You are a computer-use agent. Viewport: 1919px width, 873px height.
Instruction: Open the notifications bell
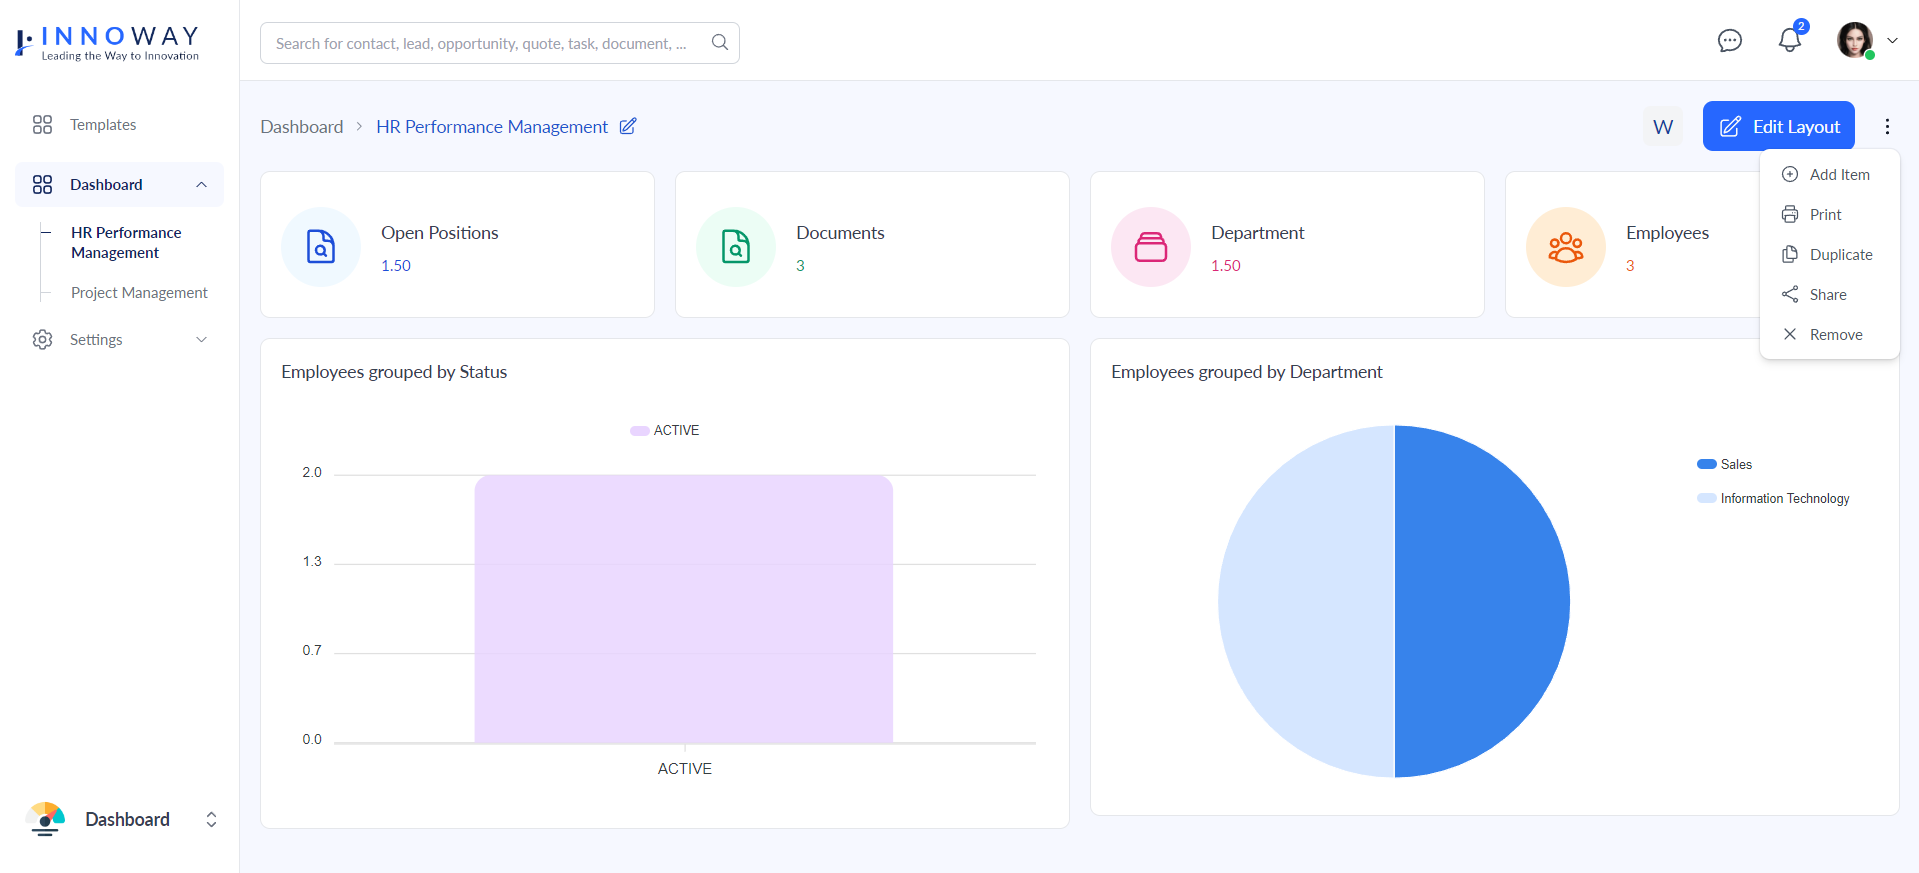pos(1789,41)
